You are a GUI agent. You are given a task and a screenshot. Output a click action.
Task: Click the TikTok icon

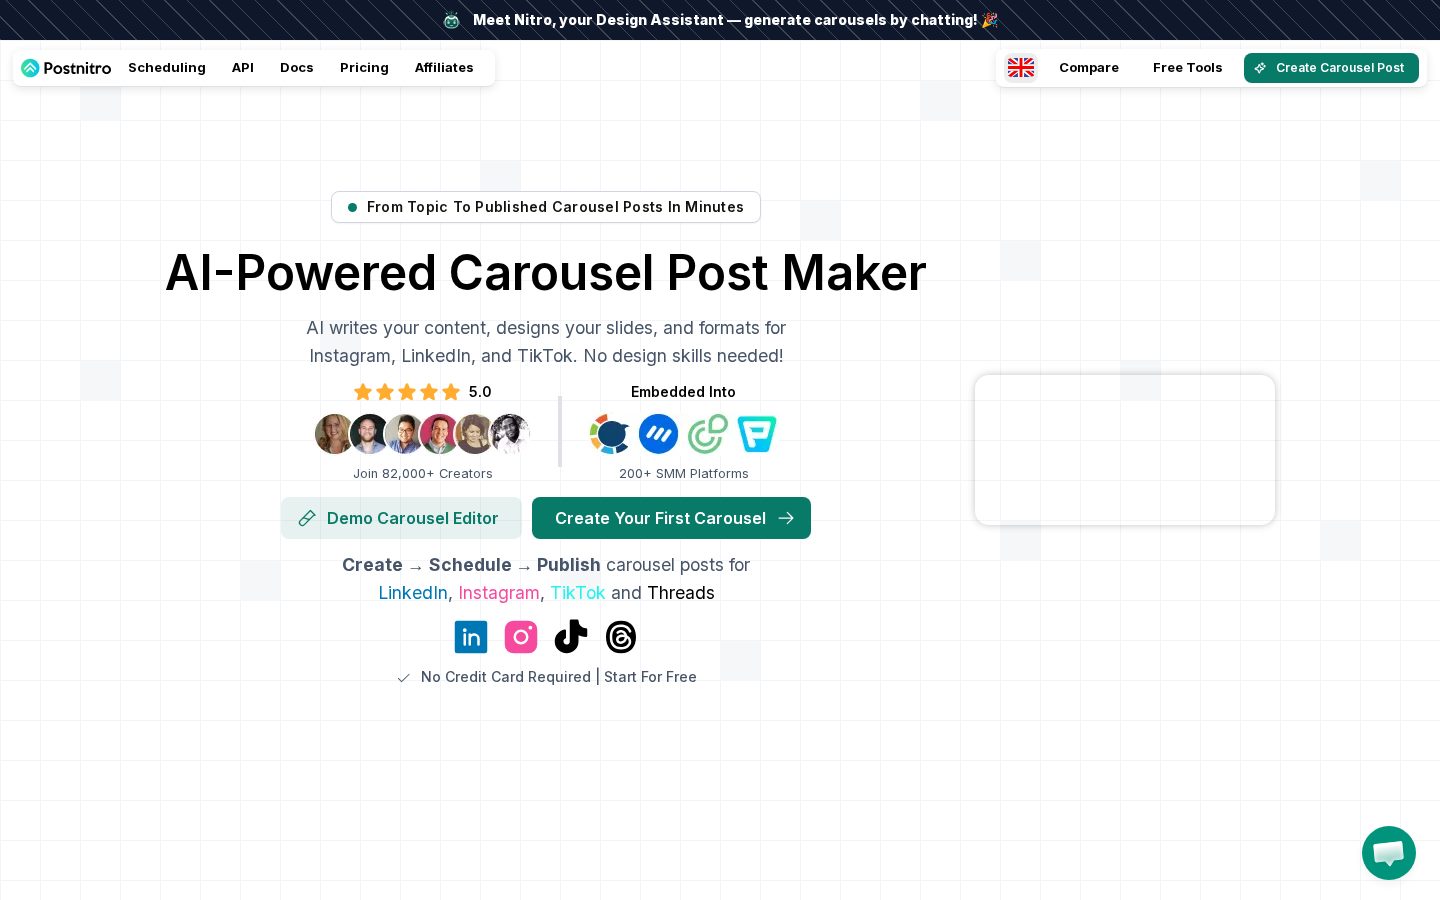click(x=571, y=637)
